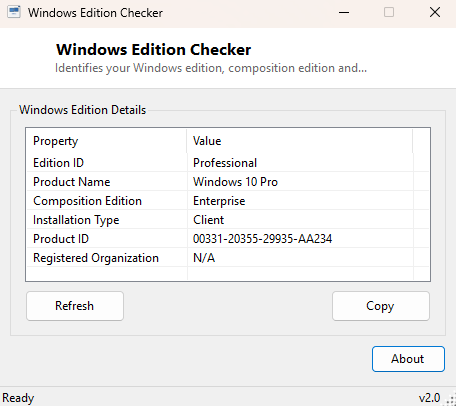Click the bold Windows Edition Checker heading
The height and width of the screenshot is (406, 456).
pos(153,50)
